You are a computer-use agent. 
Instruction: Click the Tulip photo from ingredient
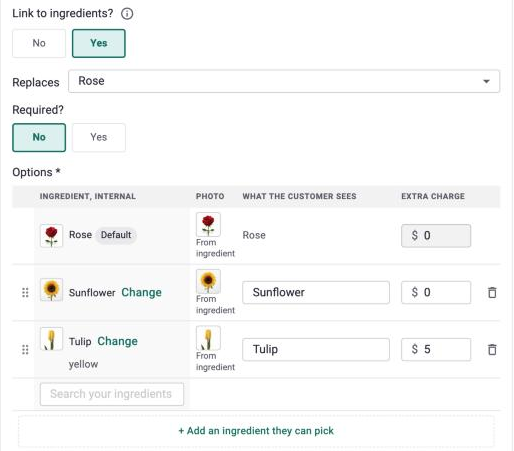click(208, 338)
